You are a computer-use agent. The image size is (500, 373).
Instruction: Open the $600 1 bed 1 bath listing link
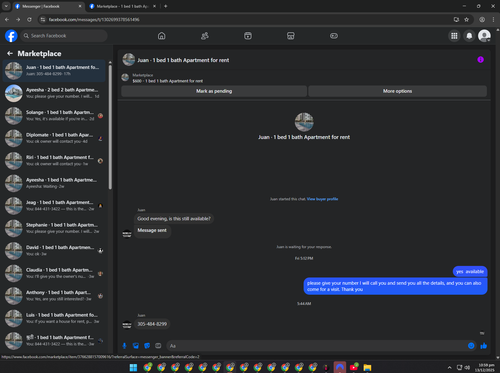[x=168, y=81]
